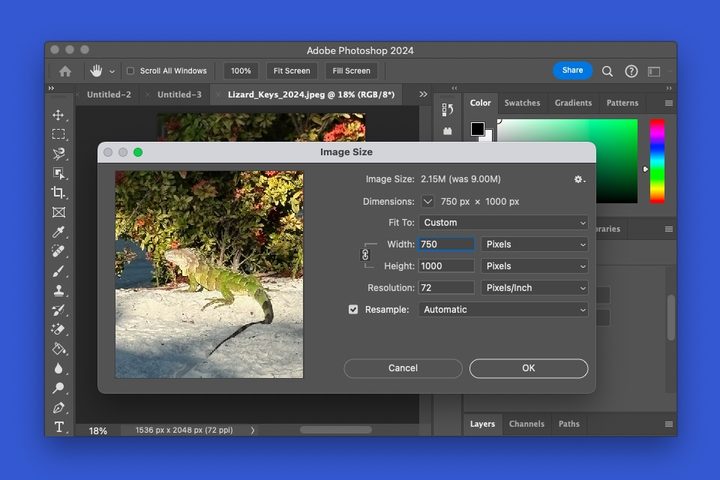Switch to the Swatches tab

(x=522, y=103)
